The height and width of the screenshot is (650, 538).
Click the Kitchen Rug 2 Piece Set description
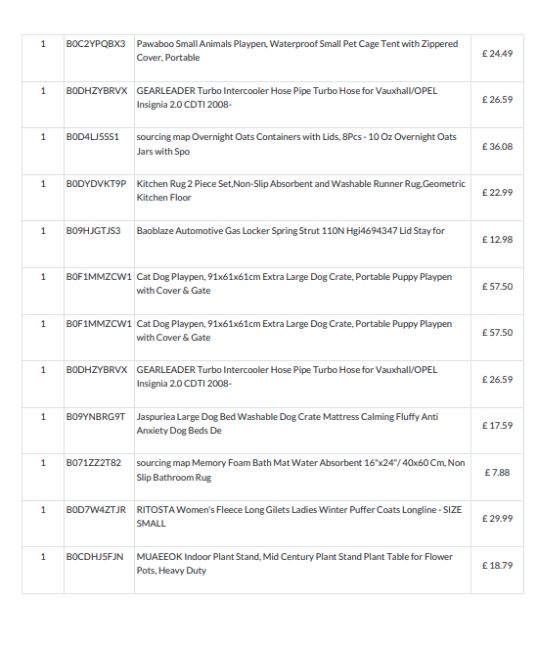click(x=301, y=190)
